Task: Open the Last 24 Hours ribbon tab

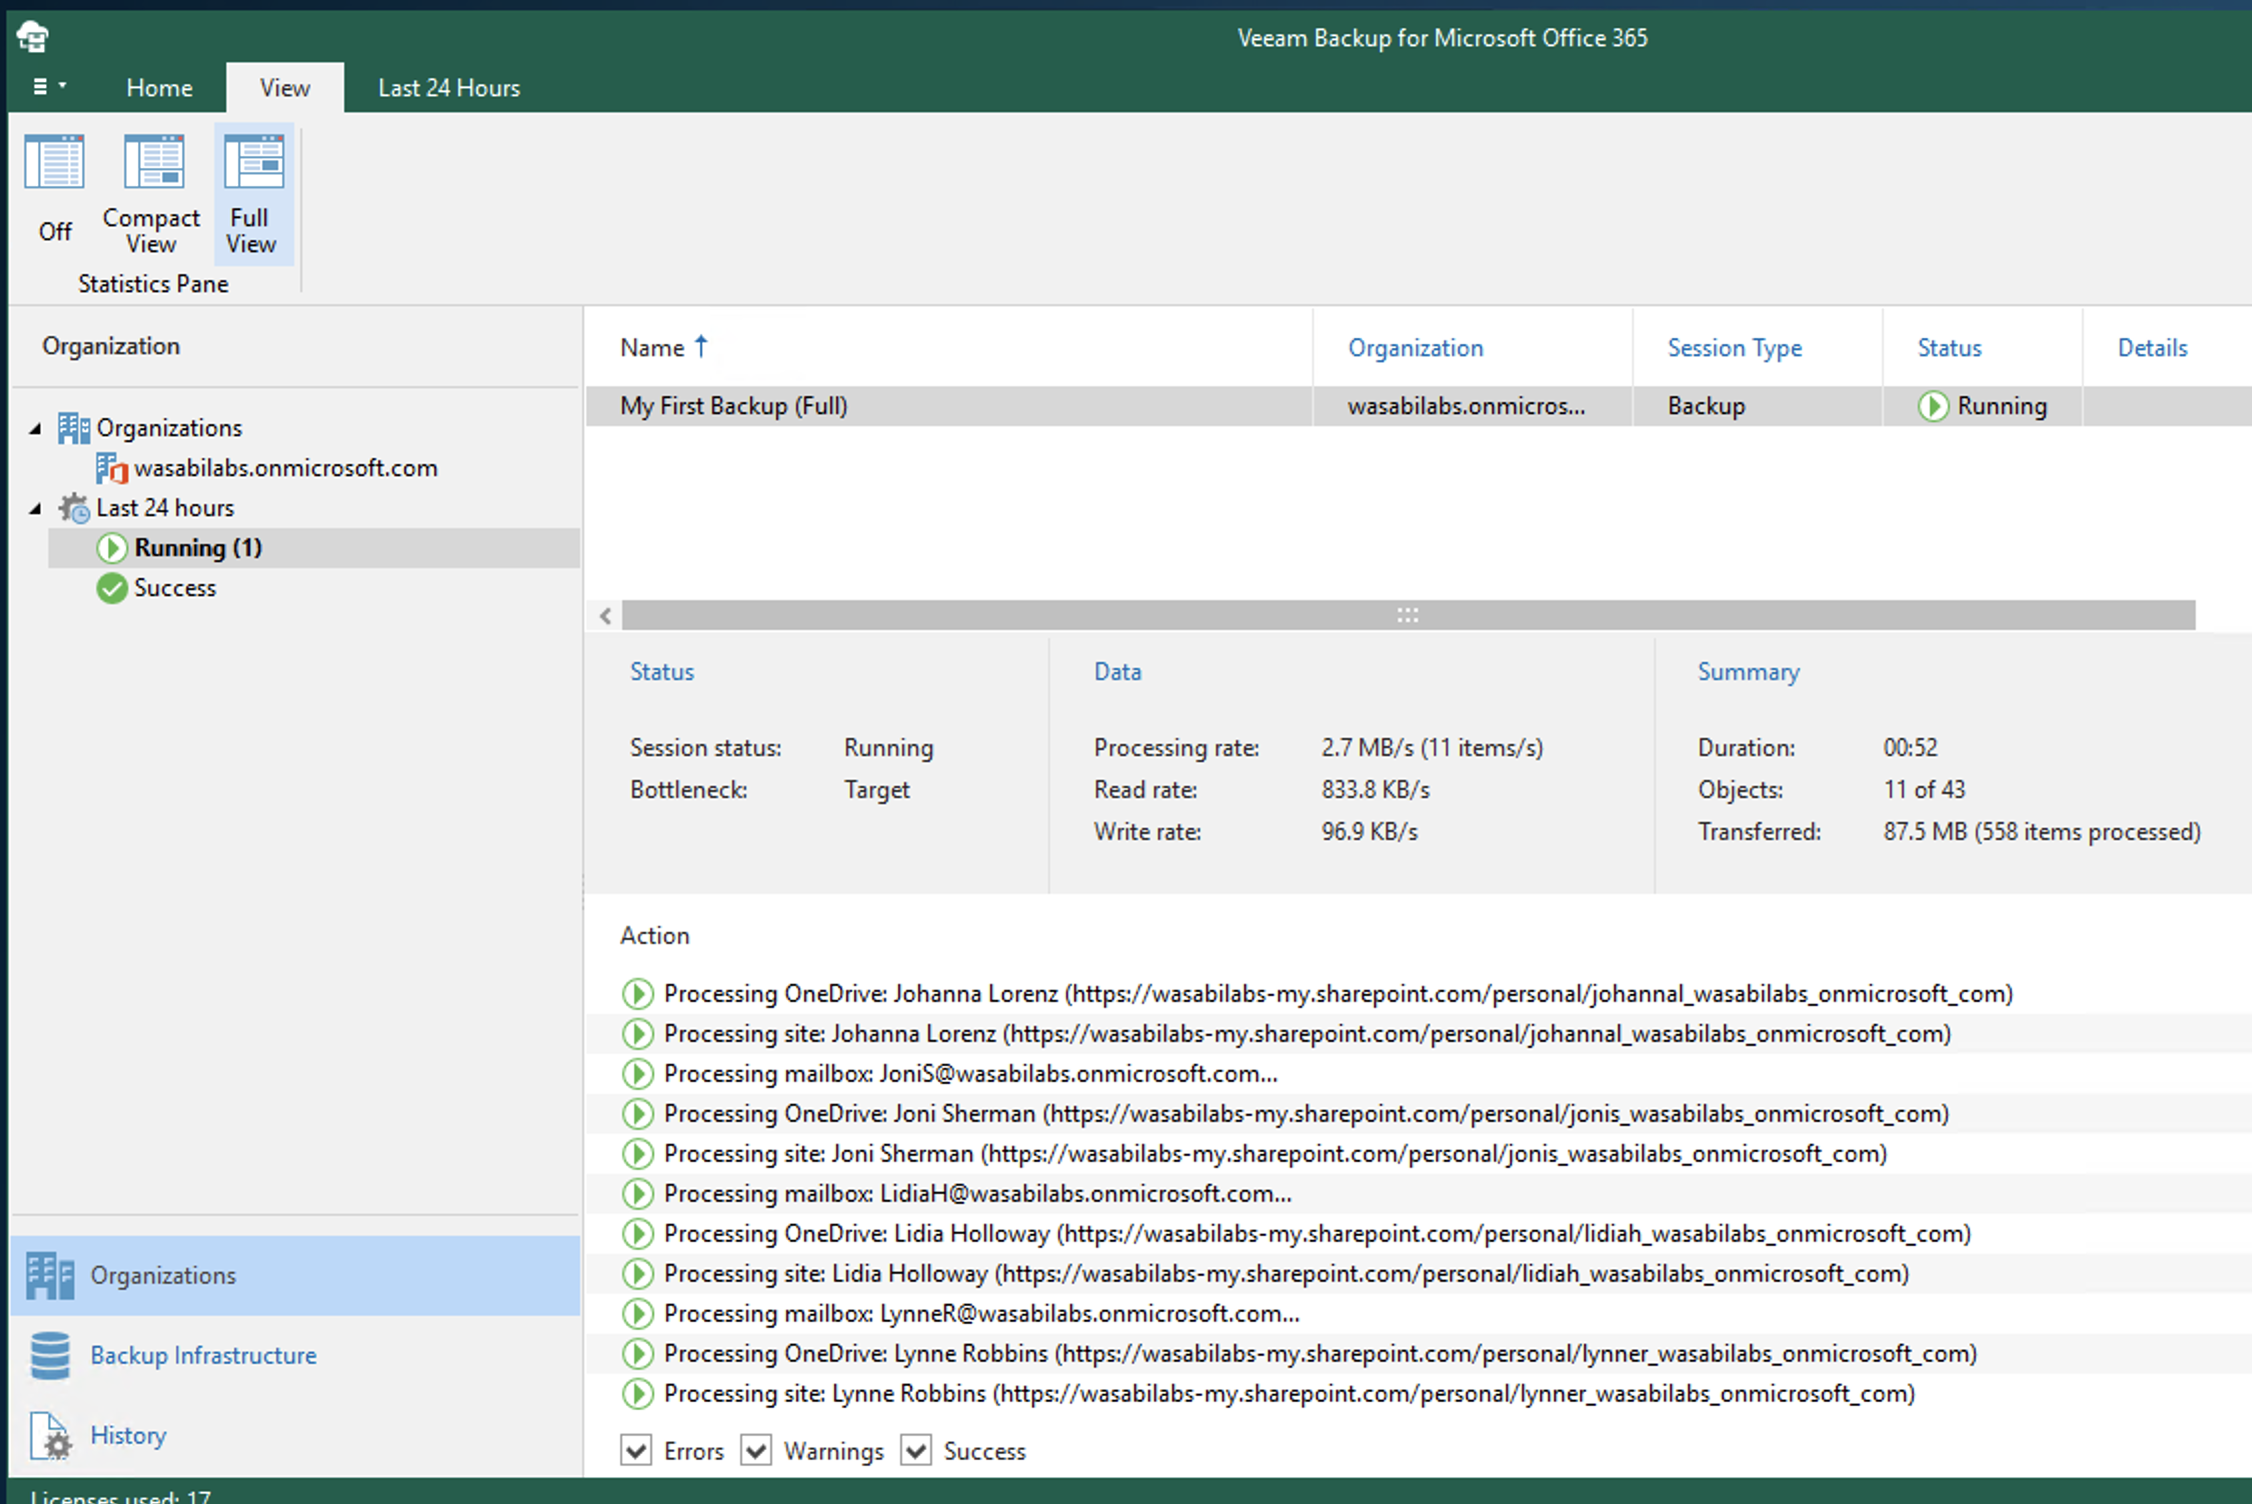Action: (x=449, y=88)
